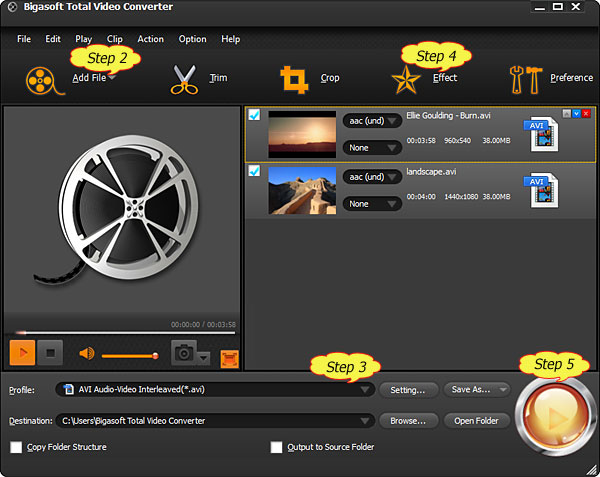Screen dimensions: 600x477
Task: Open Preference tools icon
Action: click(526, 80)
